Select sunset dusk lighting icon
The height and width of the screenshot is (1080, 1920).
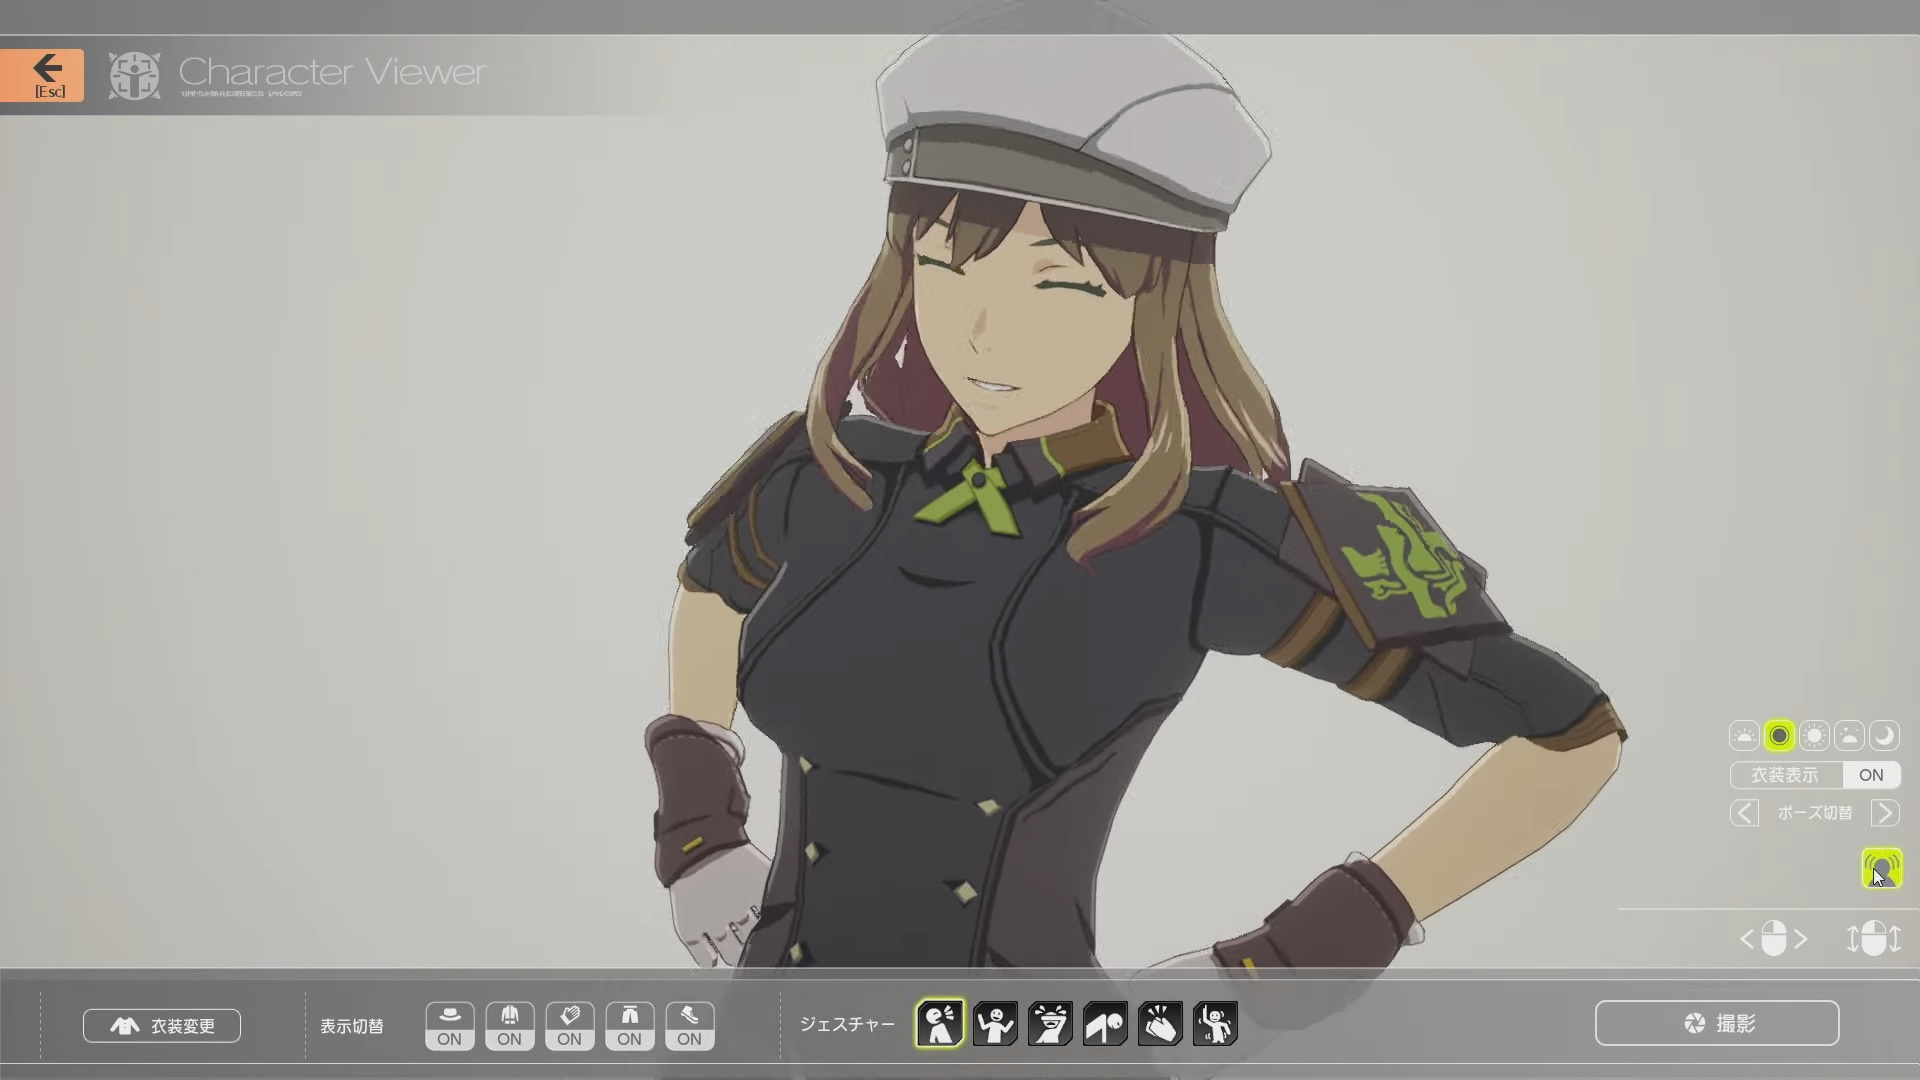click(x=1849, y=736)
